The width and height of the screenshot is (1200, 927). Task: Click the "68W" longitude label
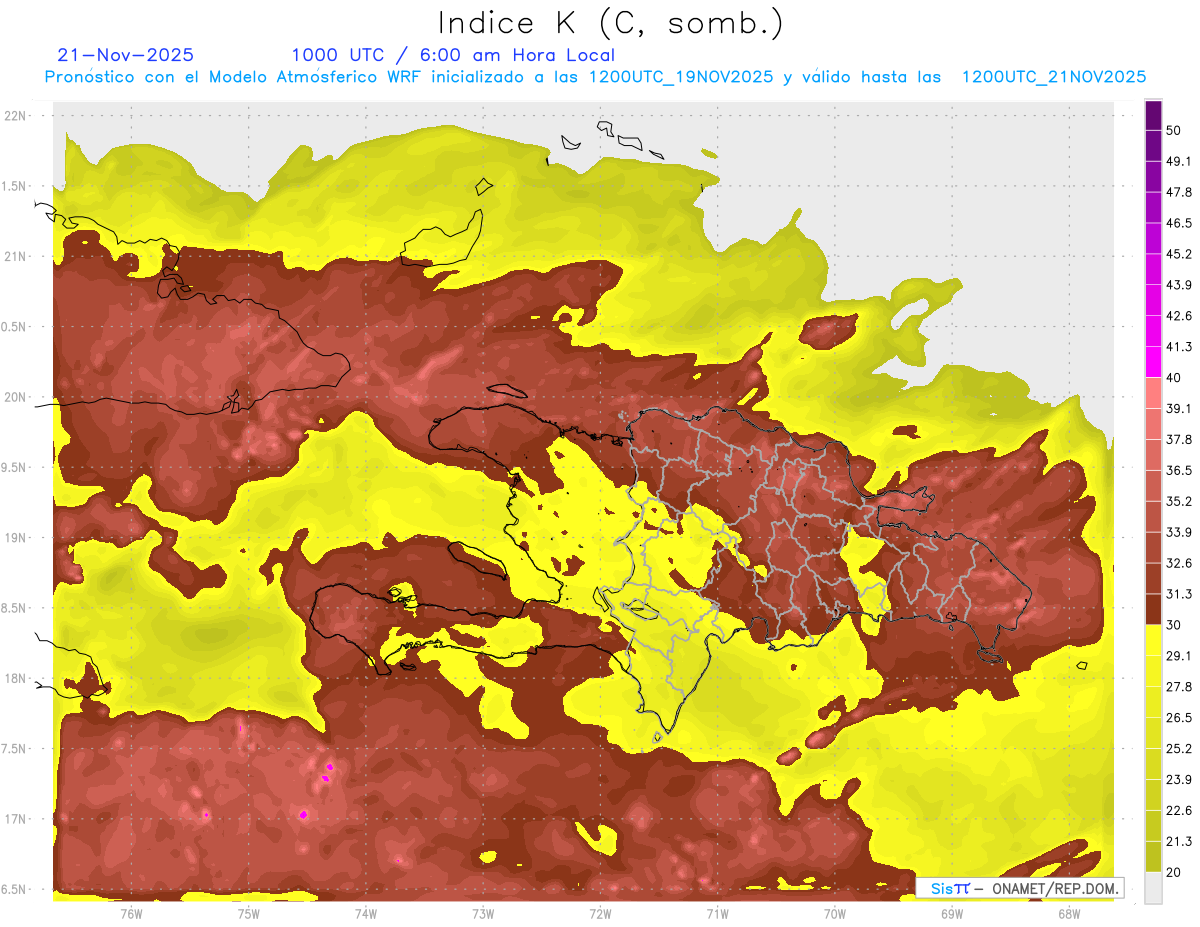(x=1069, y=912)
